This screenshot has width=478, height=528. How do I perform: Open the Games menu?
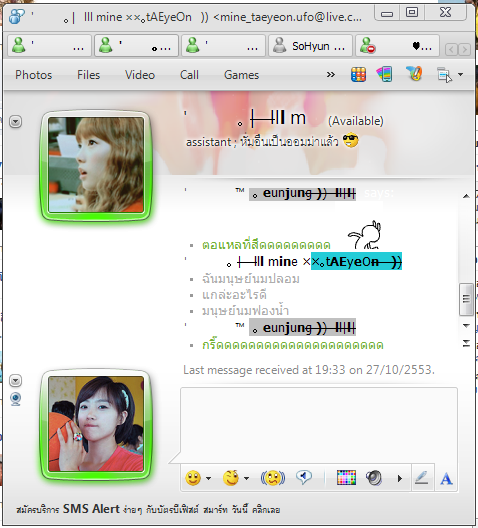pos(241,75)
